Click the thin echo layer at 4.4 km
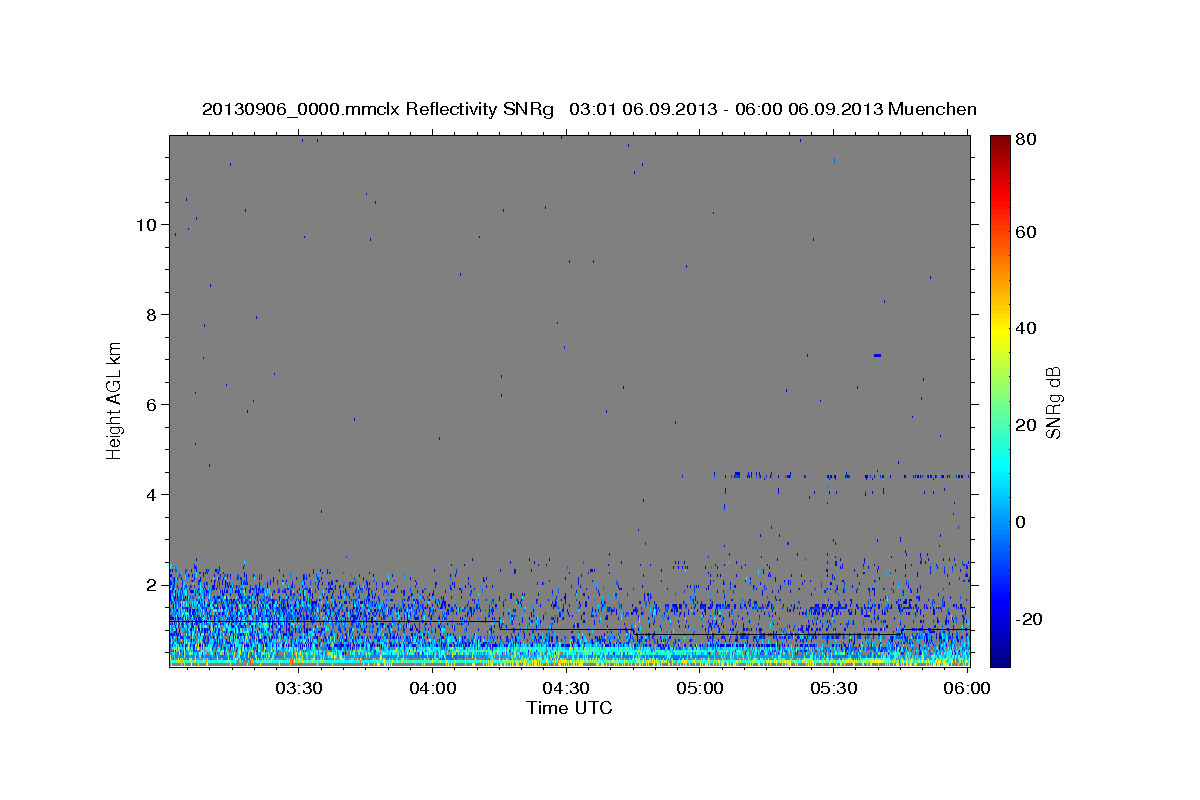Image resolution: width=1200 pixels, height=800 pixels. pos(840,475)
